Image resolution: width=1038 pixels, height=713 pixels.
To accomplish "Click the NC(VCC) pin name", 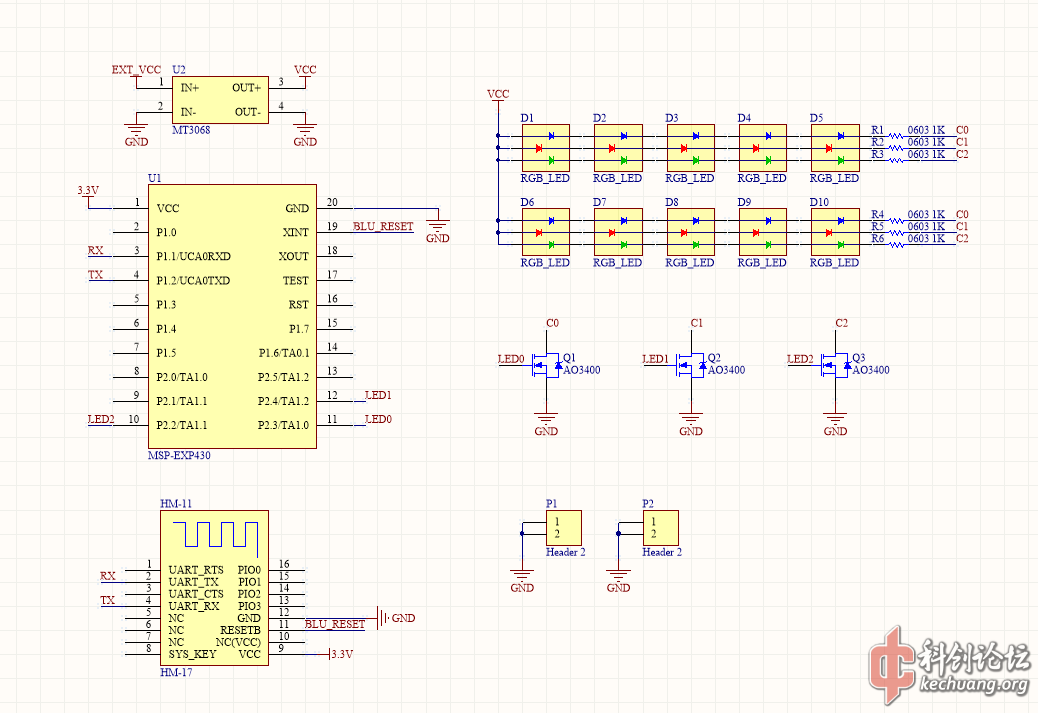I will pos(238,642).
